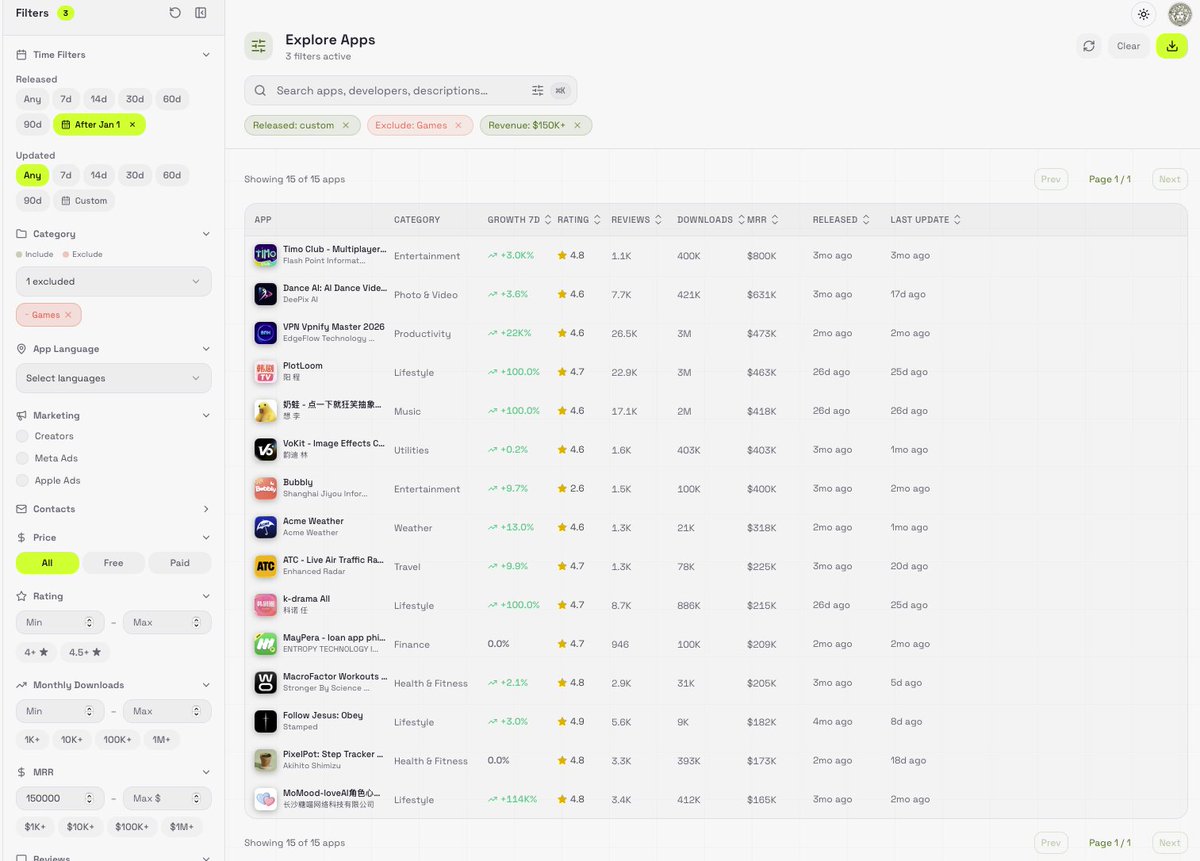This screenshot has height=861, width=1200.
Task: Open the Select languages dropdown
Action: pos(114,378)
